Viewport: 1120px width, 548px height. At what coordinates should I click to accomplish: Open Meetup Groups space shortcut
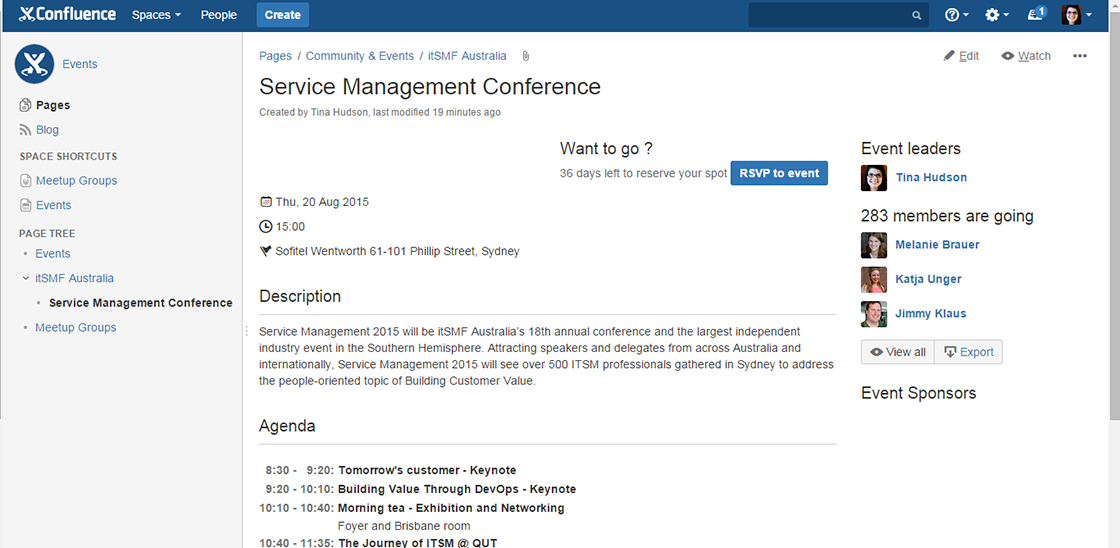pos(76,181)
